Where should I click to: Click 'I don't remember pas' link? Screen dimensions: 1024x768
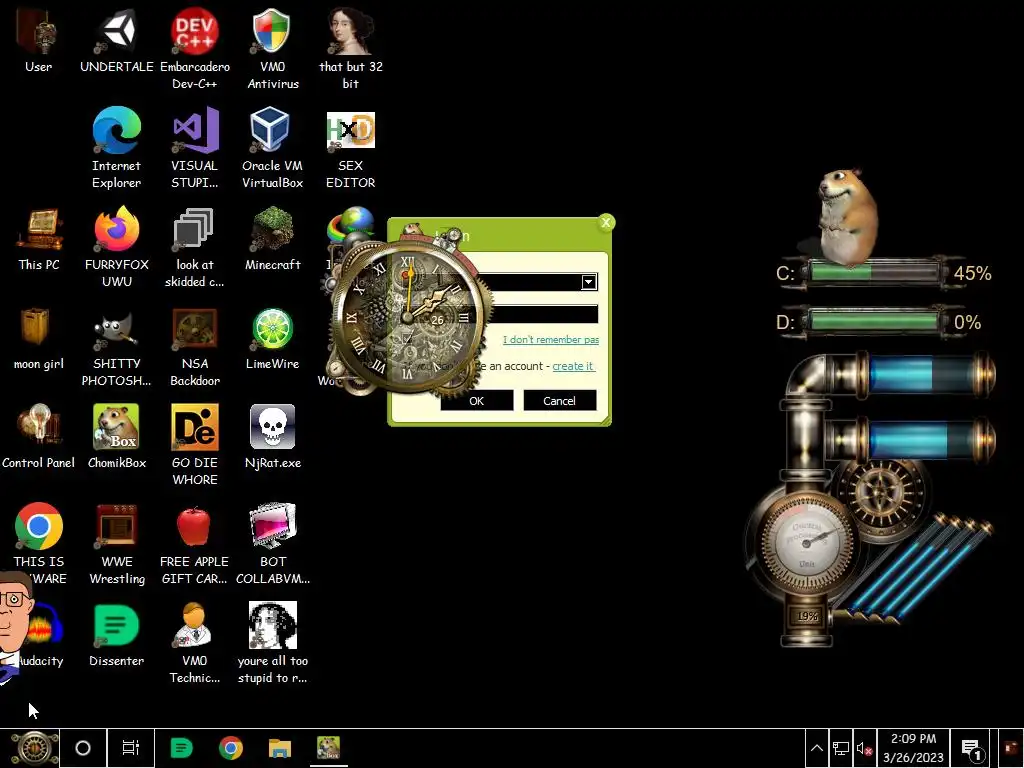[x=551, y=340]
